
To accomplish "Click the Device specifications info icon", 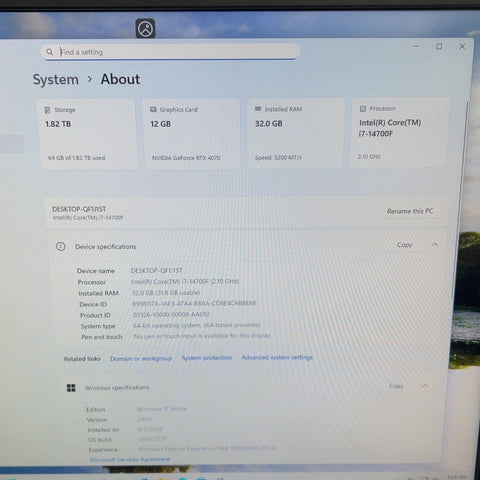I will click(x=61, y=247).
